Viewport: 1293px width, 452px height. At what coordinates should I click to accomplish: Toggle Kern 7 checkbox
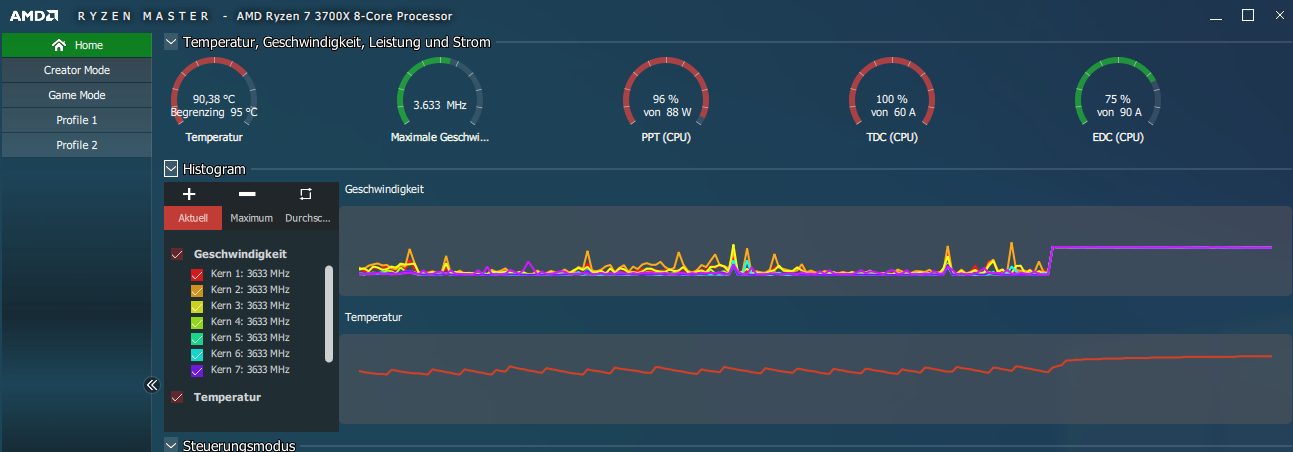pyautogui.click(x=197, y=370)
